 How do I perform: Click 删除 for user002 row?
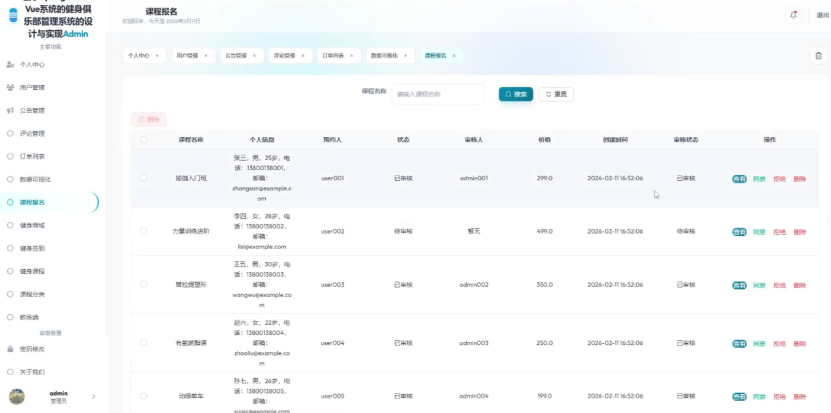pyautogui.click(x=800, y=232)
